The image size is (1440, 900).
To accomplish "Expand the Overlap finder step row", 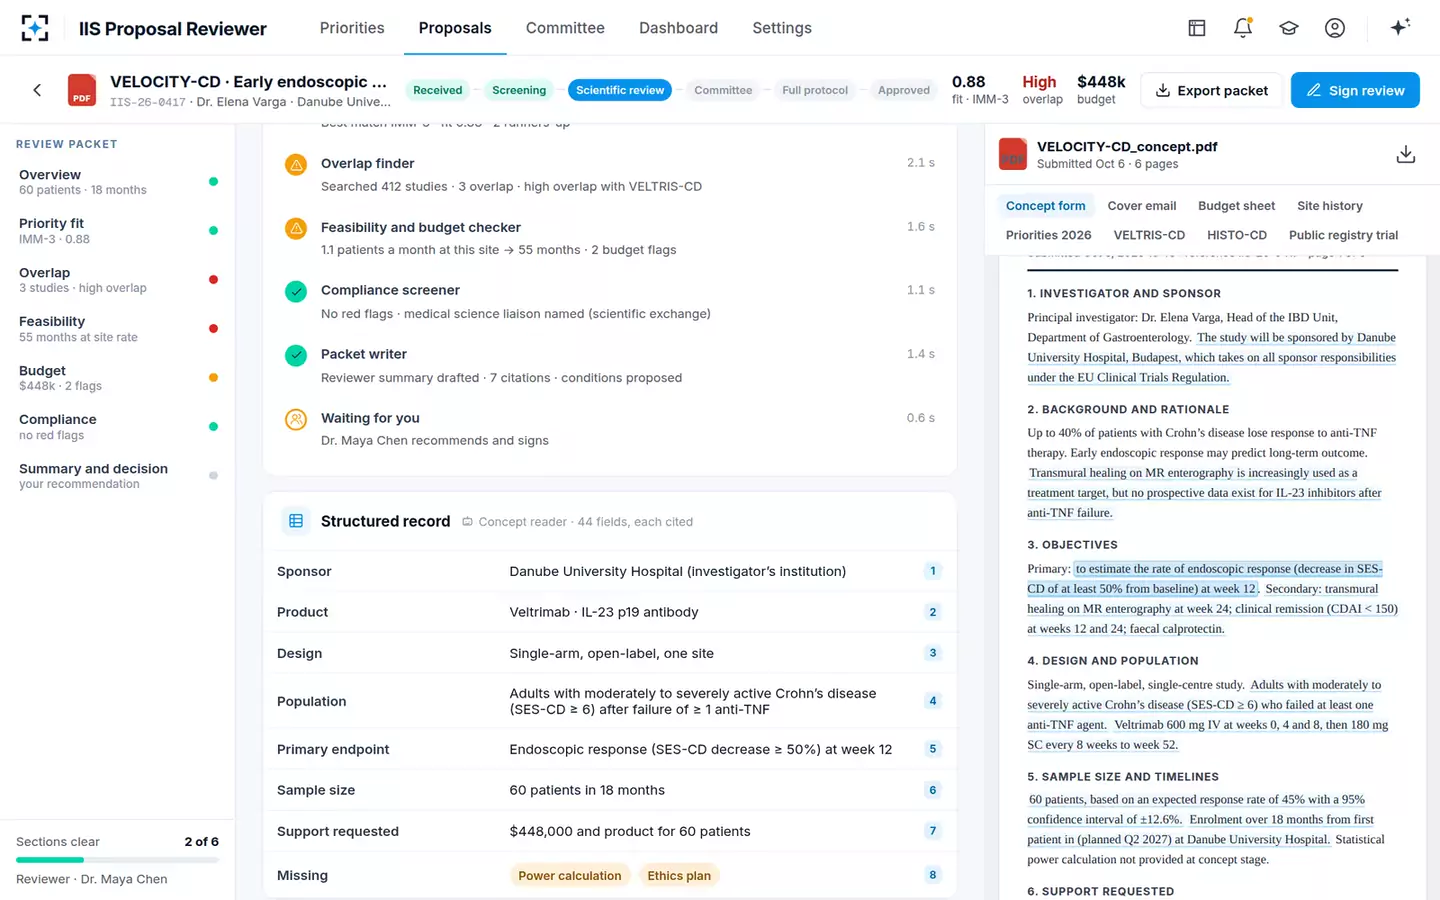I will pos(610,174).
